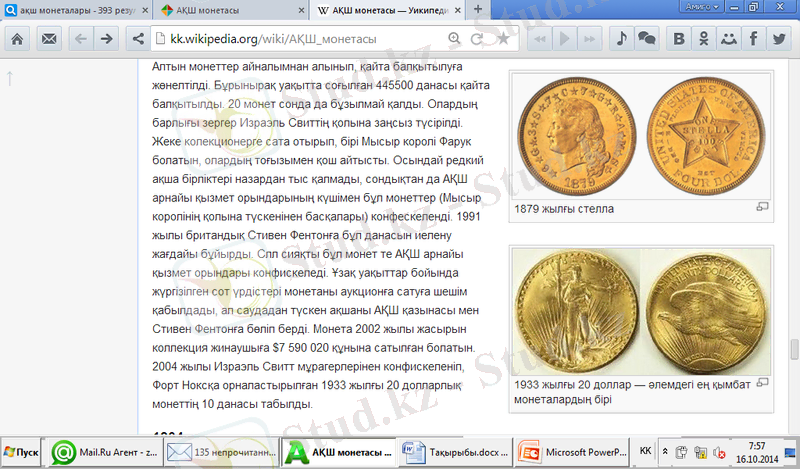Open the clock showing 7:57

point(757,452)
